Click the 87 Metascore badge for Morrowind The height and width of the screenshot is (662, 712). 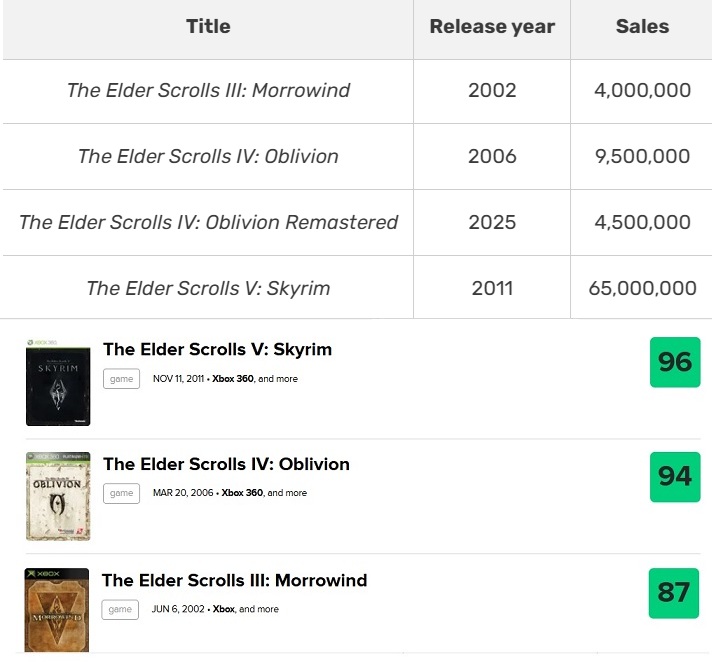tap(673, 593)
